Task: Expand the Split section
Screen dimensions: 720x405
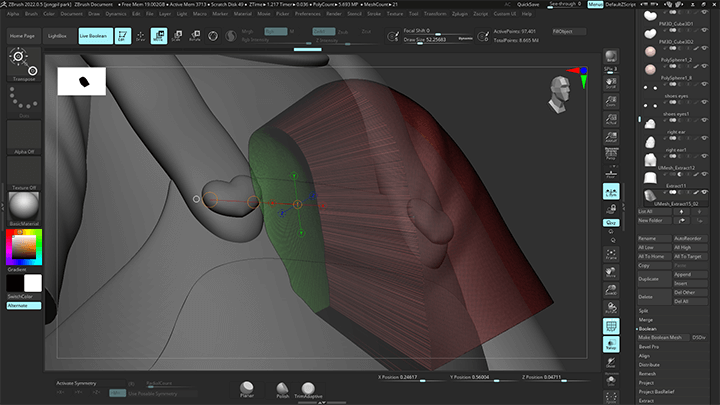Action: pyautogui.click(x=643, y=311)
